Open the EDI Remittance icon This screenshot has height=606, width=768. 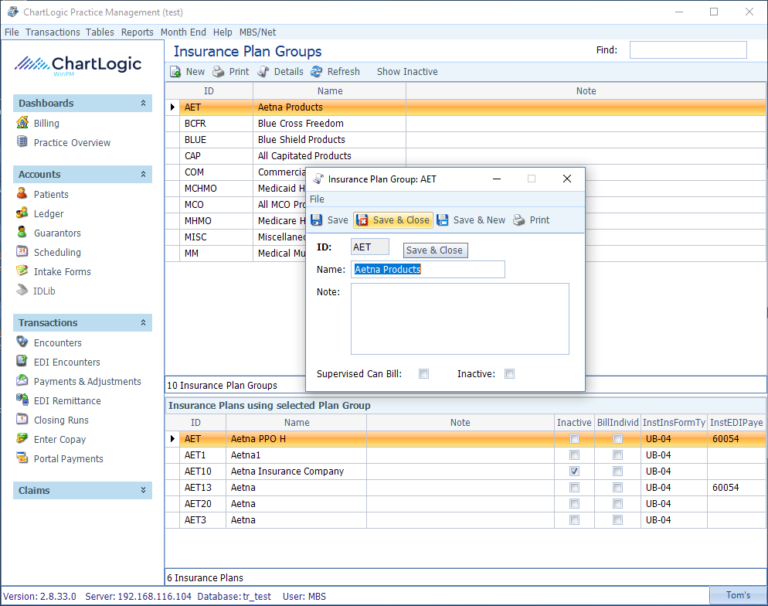[x=22, y=400]
